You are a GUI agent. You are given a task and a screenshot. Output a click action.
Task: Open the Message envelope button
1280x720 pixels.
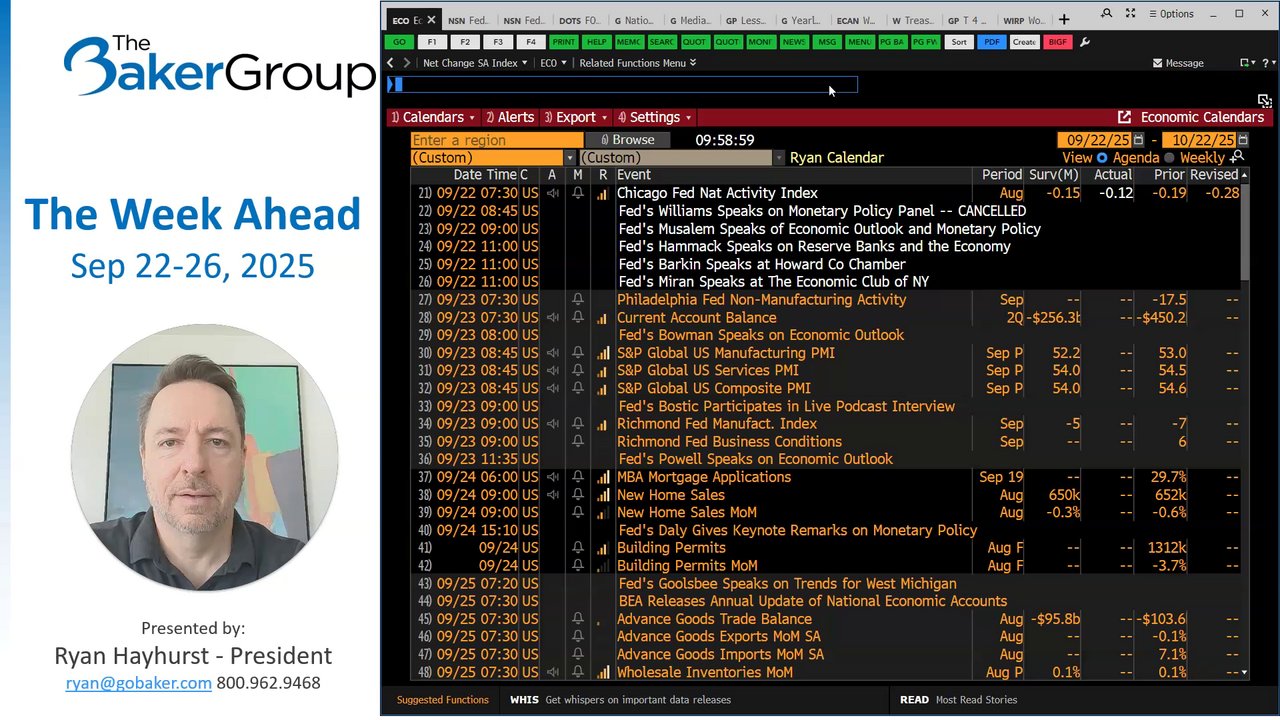(x=1178, y=63)
